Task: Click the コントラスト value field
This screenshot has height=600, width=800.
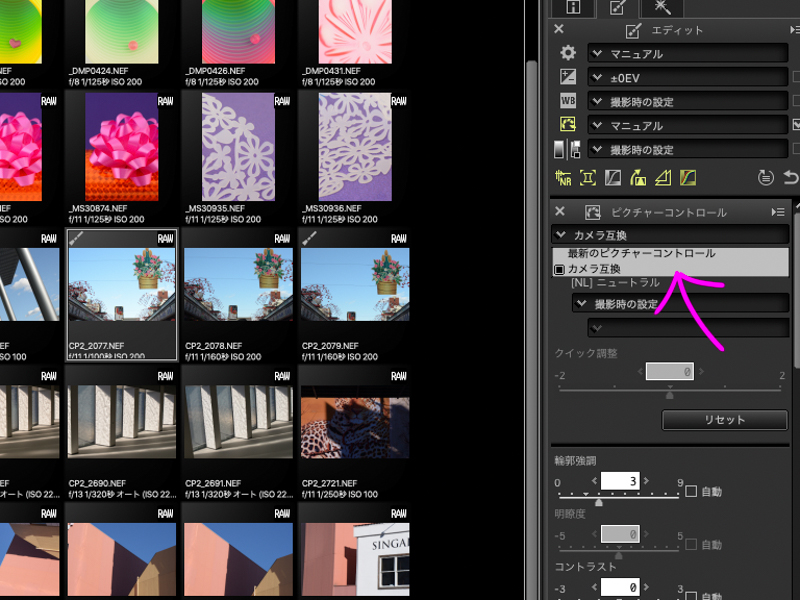Action: click(619, 587)
